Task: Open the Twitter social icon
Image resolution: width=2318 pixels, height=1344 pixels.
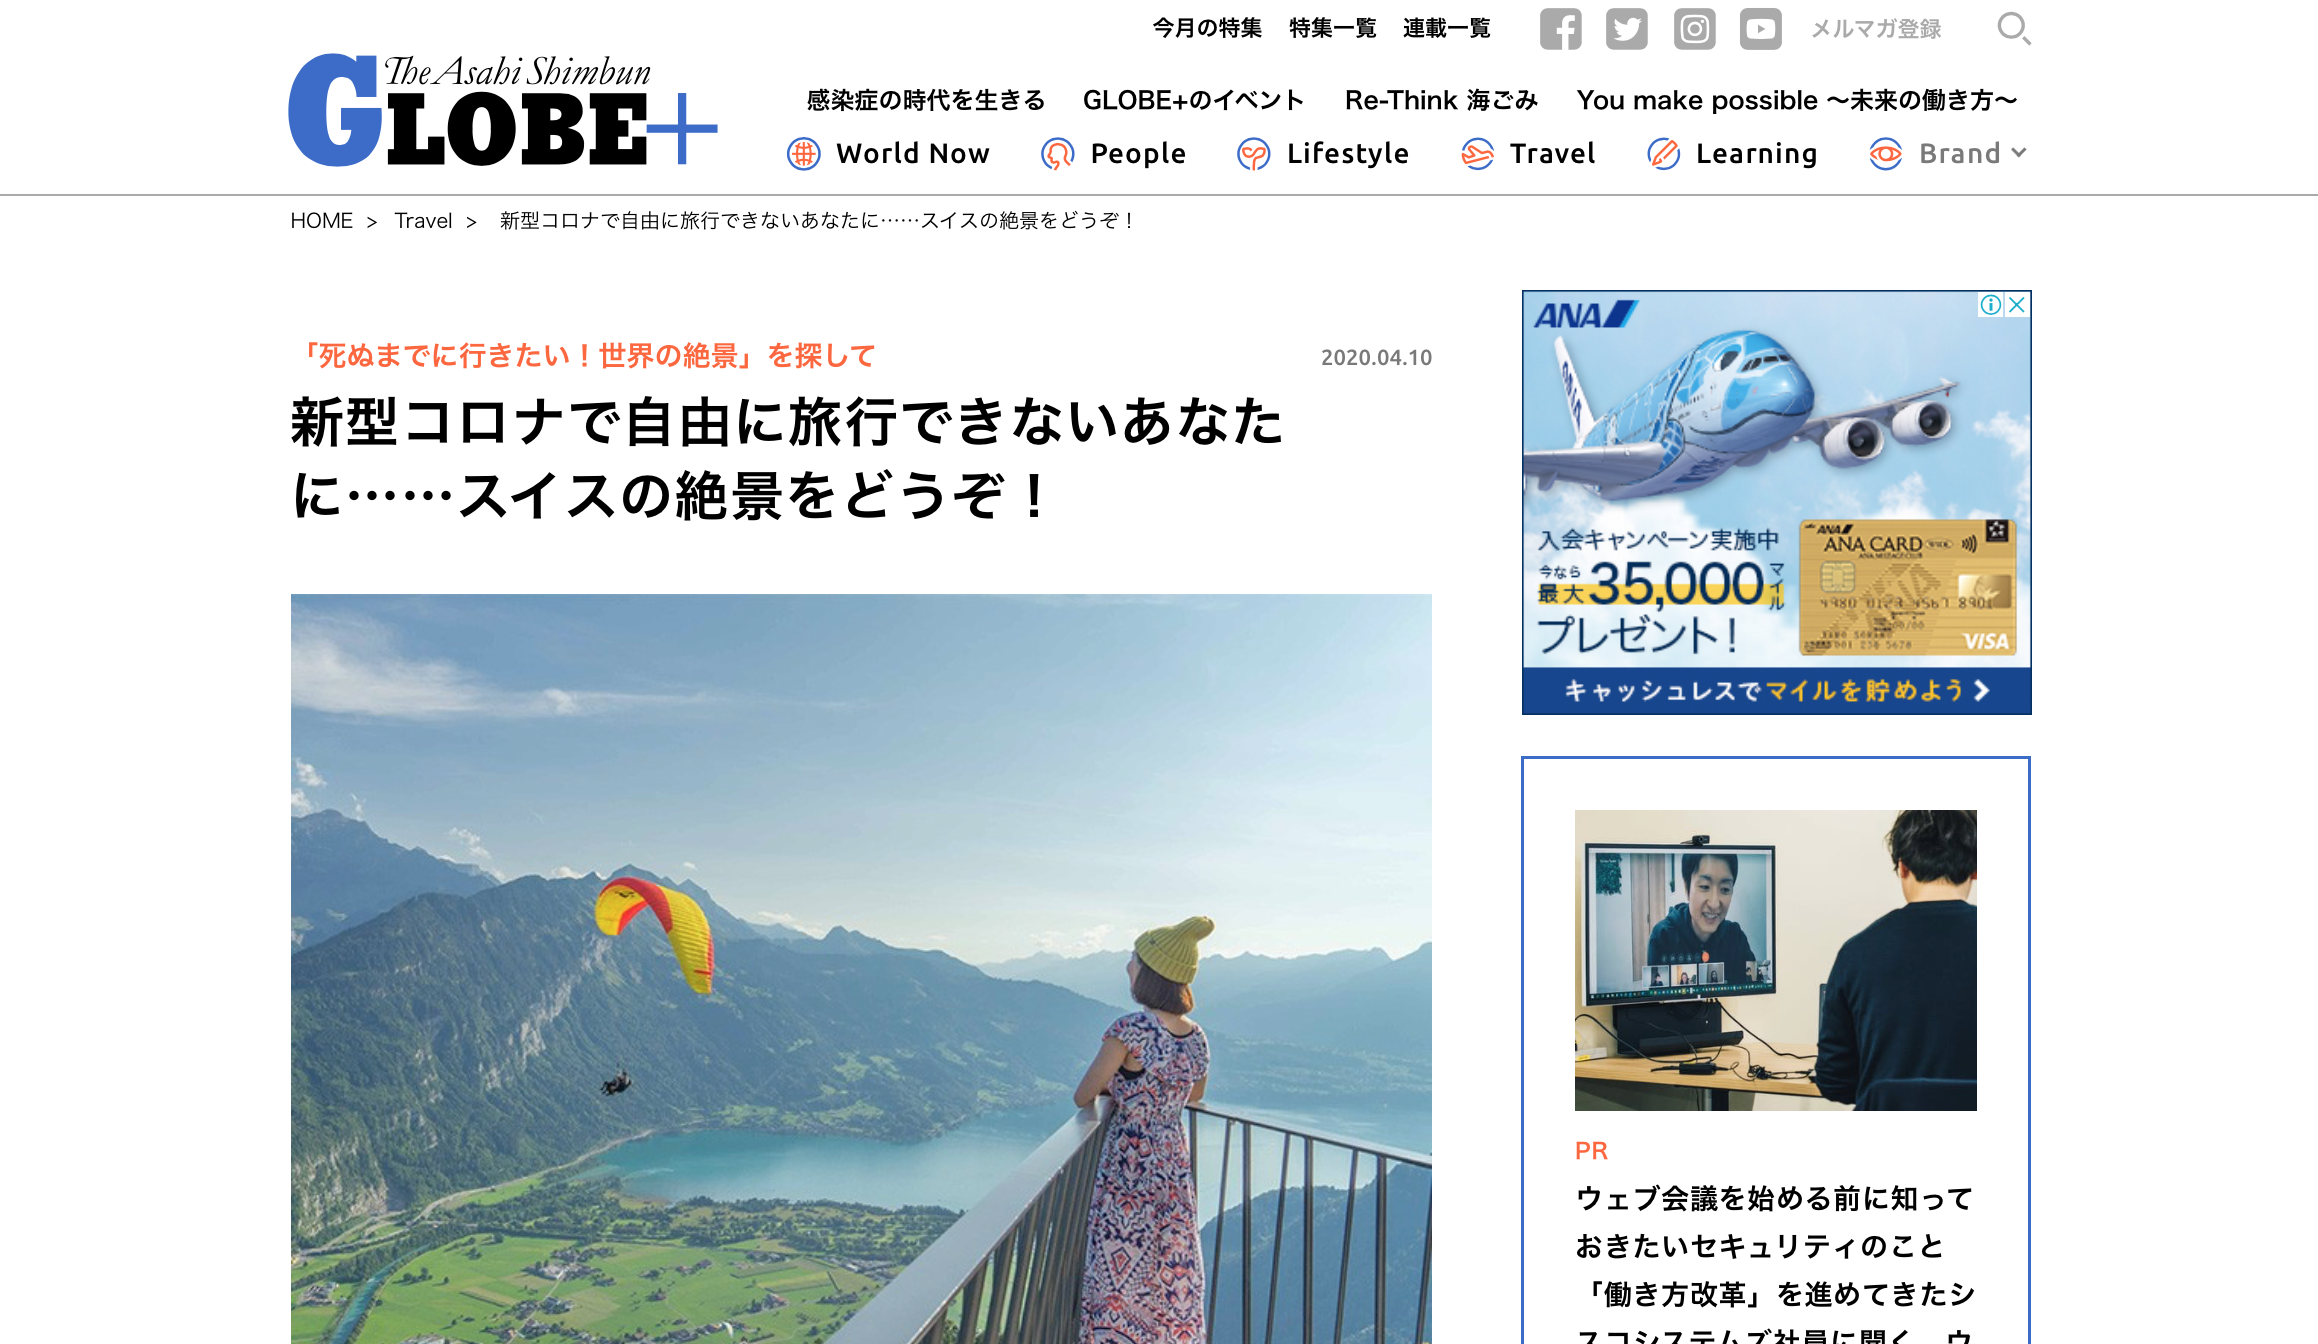Action: click(x=1627, y=28)
